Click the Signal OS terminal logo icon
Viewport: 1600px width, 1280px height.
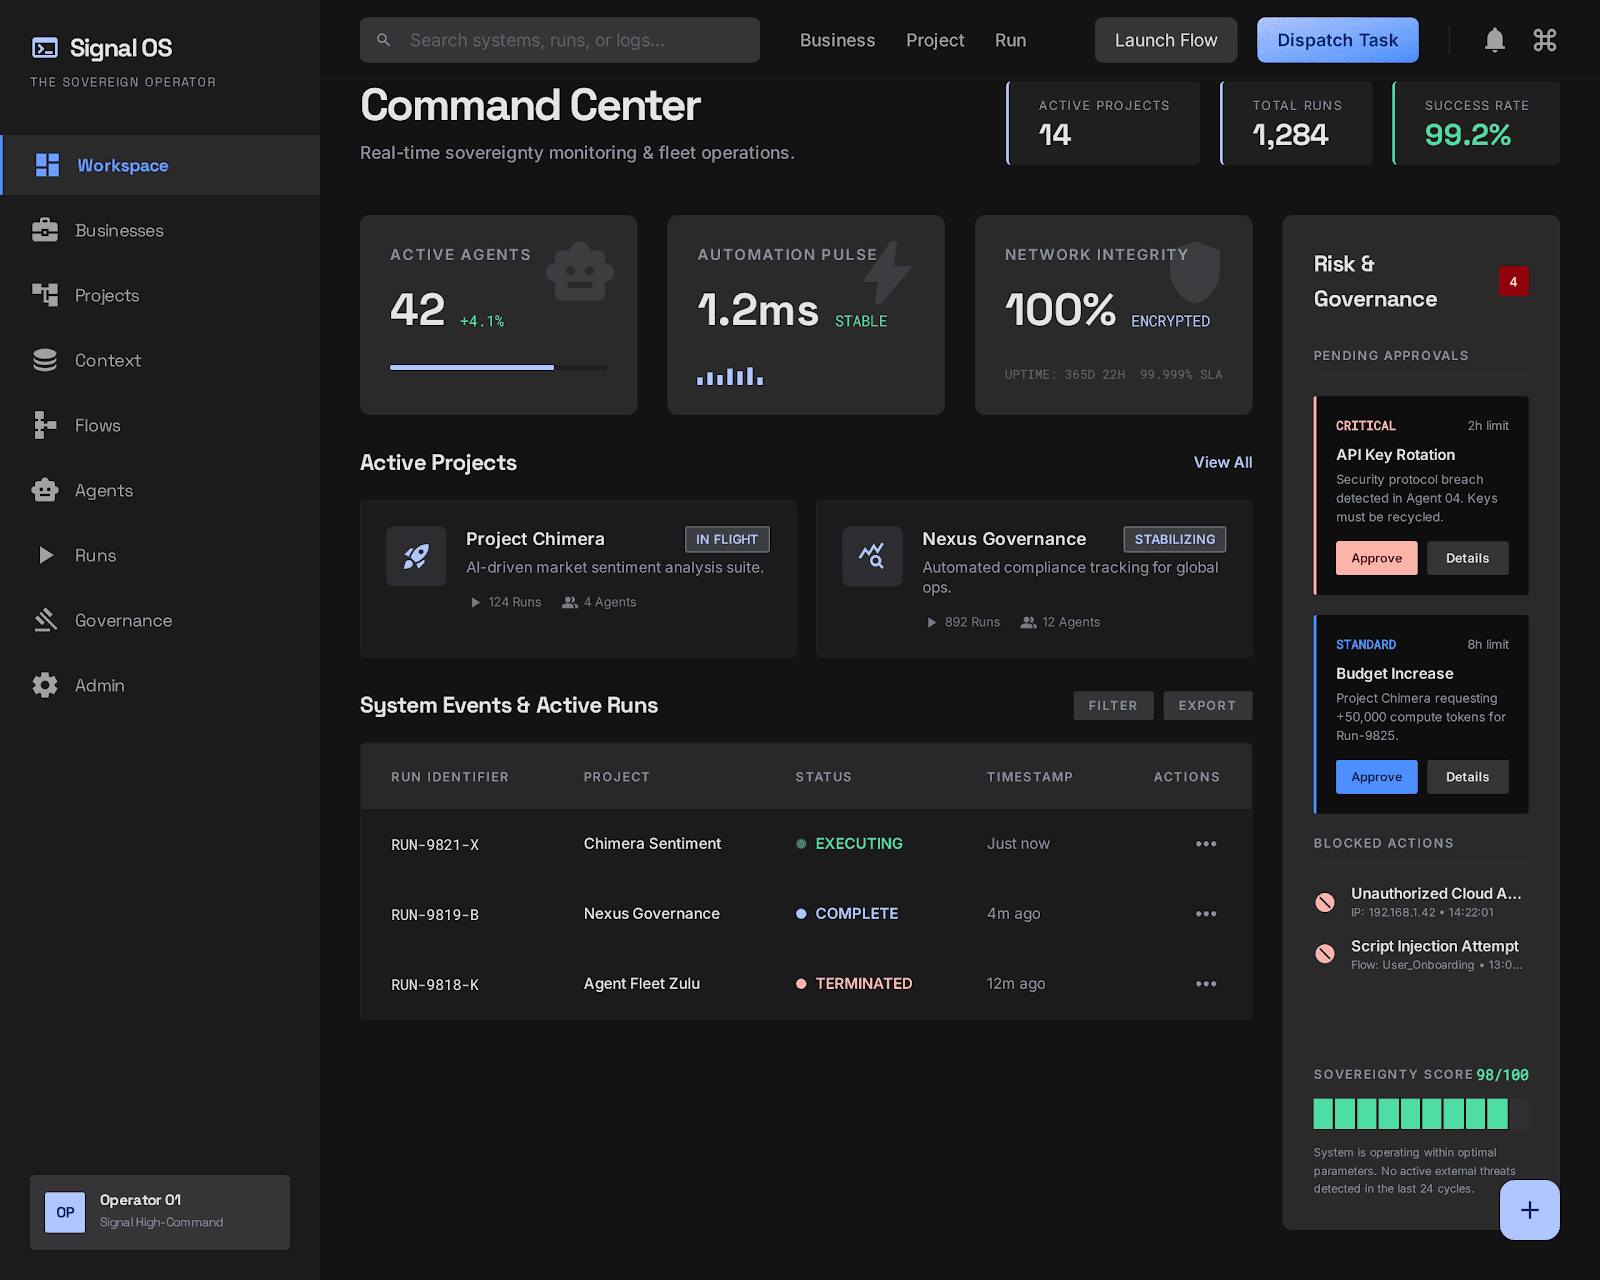click(45, 48)
